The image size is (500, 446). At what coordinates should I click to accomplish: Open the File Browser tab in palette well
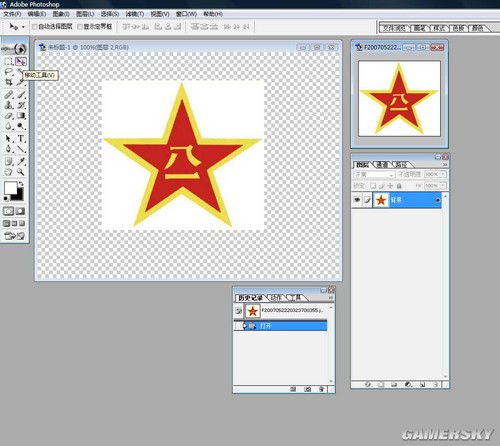pyautogui.click(x=395, y=28)
